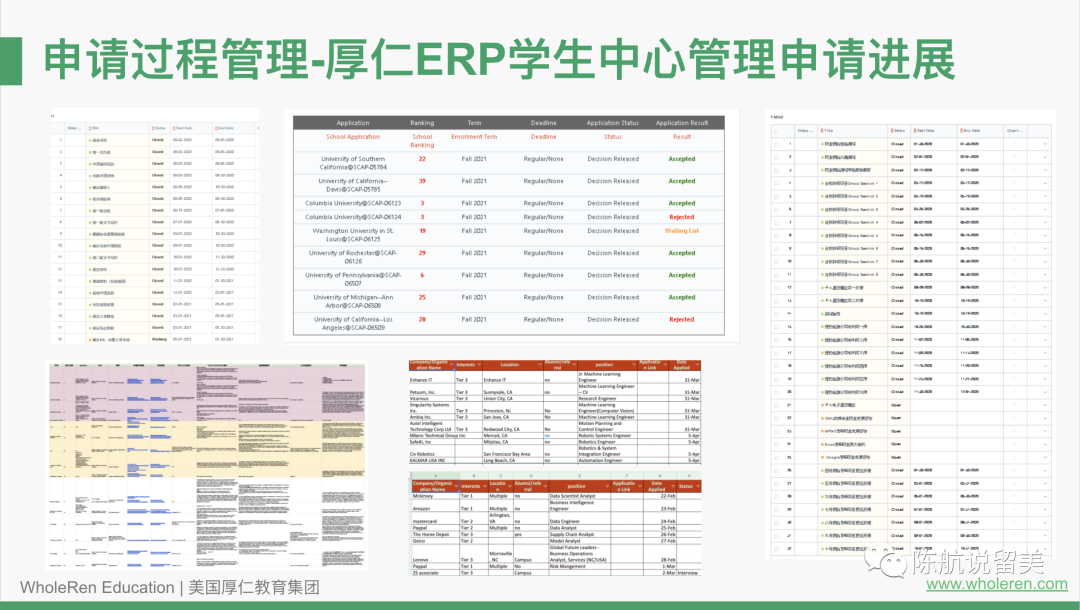1080x610 pixels.
Task: Open the Status filter dropdown in lower spreadsheet
Action: [700, 485]
